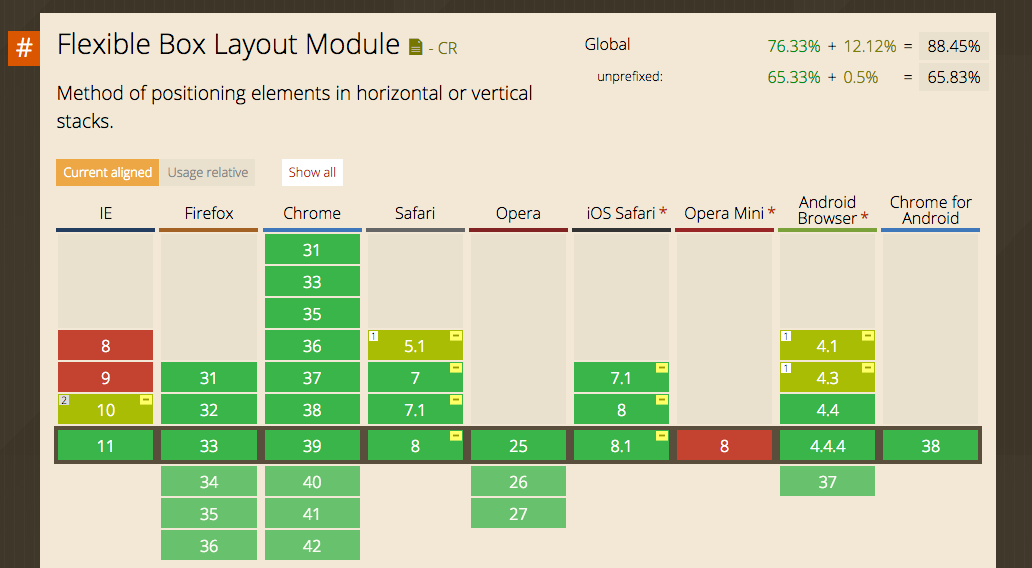Click the red asterisk next to Opera Mini
1032x568 pixels.
(771, 213)
